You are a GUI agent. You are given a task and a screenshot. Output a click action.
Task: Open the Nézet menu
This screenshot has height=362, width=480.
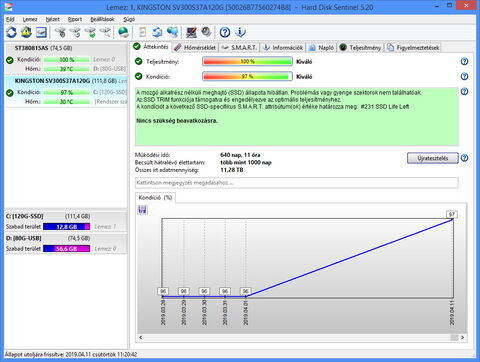click(x=53, y=19)
